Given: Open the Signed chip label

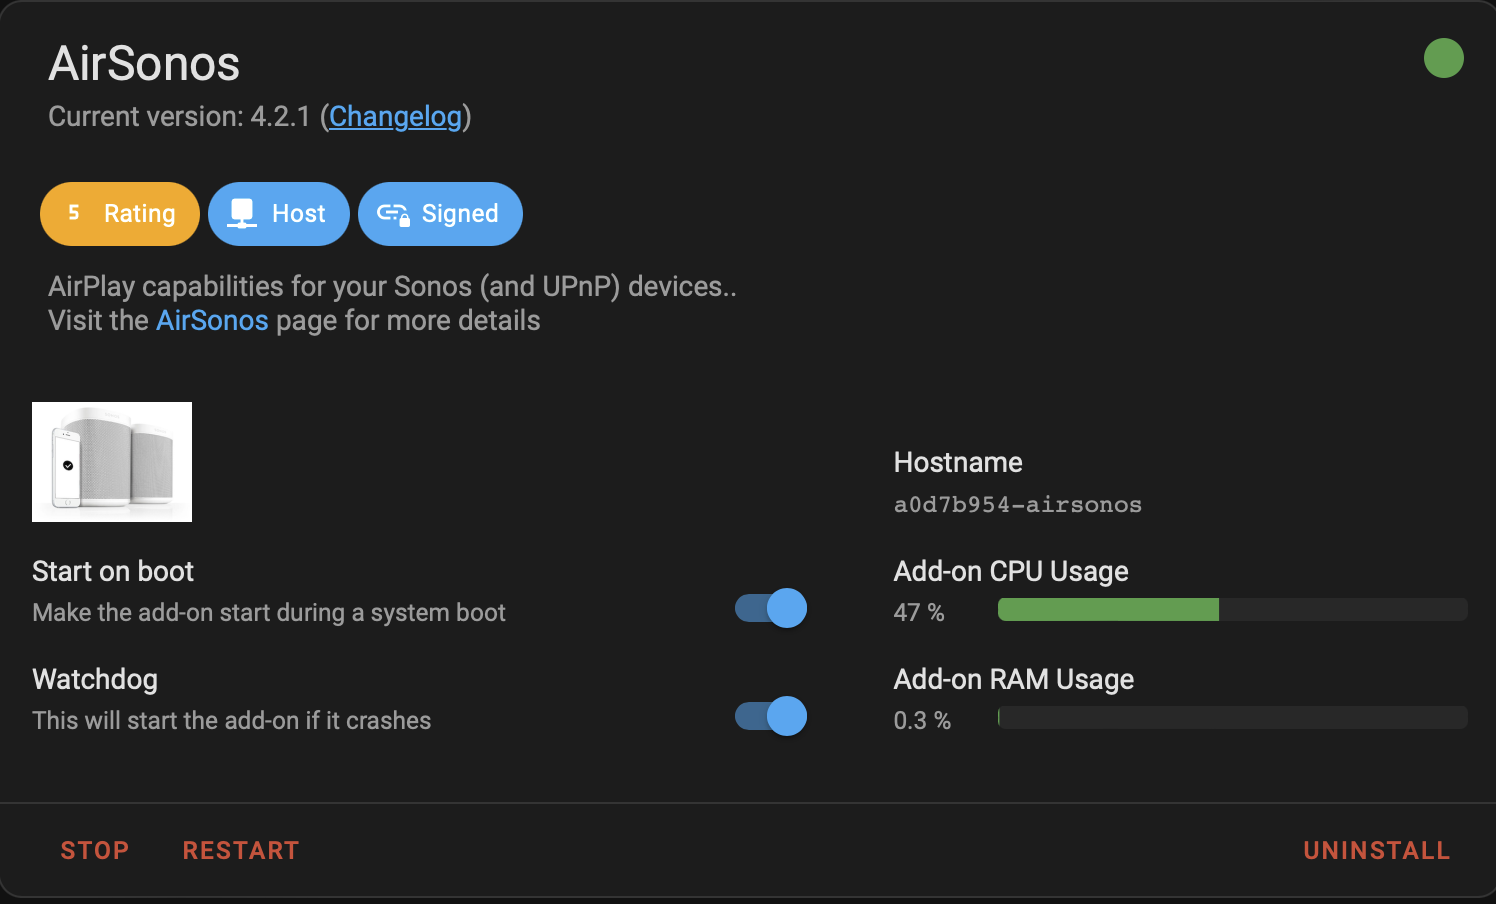Looking at the screenshot, I should click(x=460, y=214).
